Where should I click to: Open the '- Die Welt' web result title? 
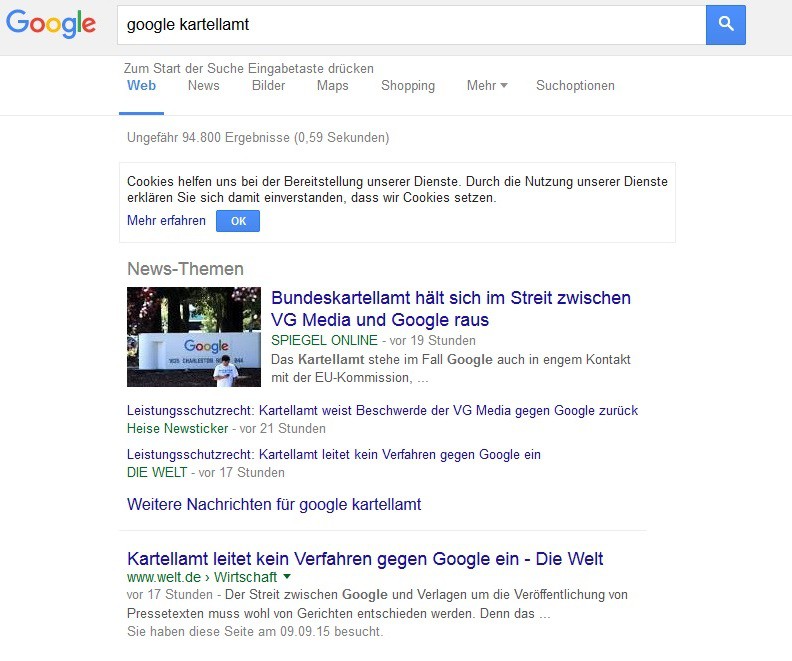click(365, 559)
